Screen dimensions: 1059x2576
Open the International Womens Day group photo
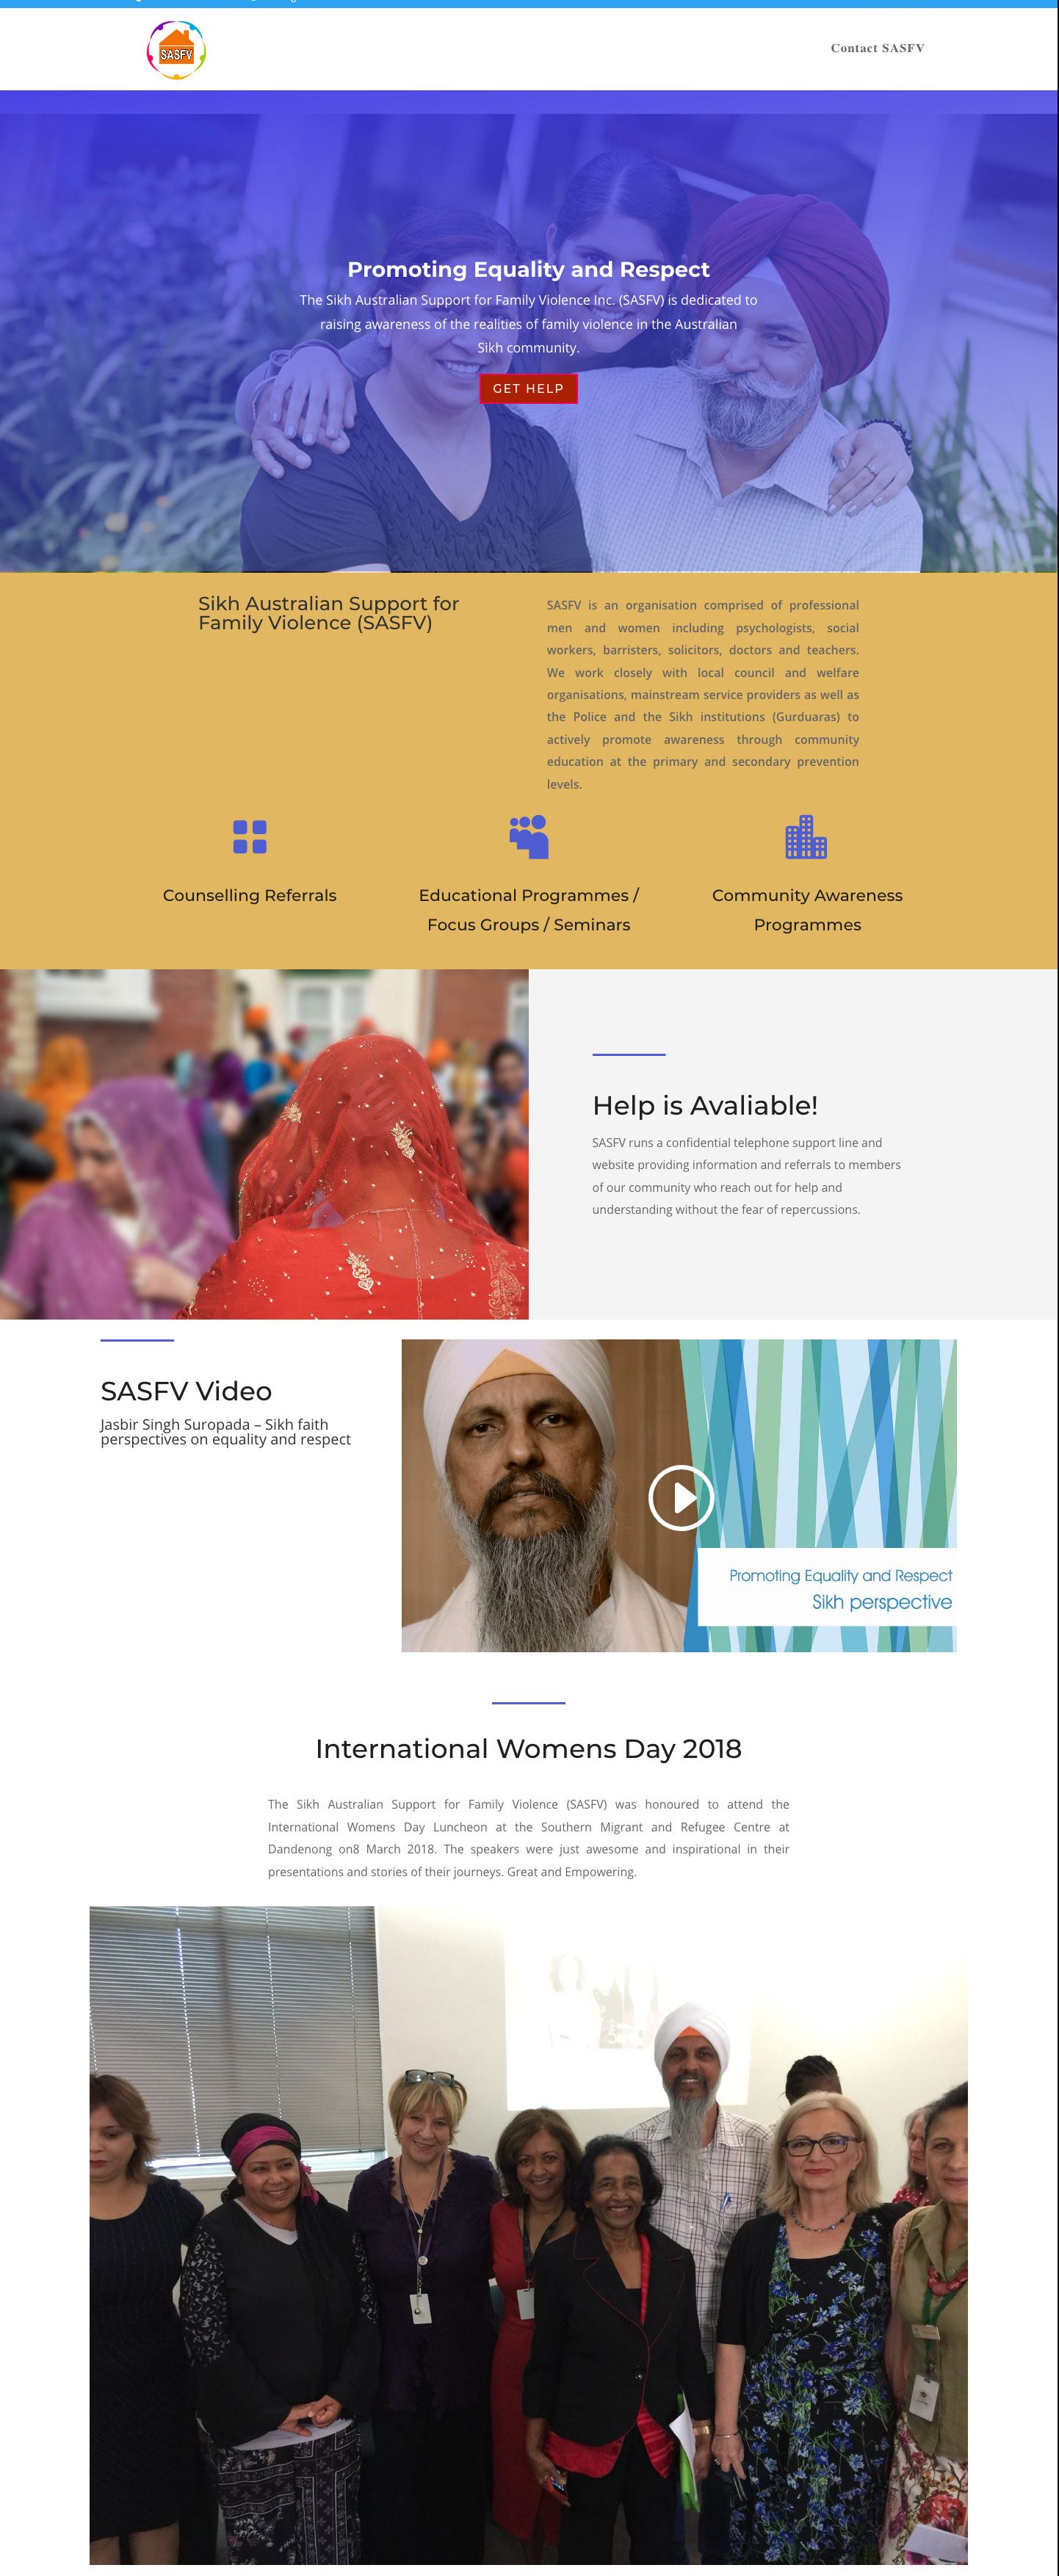(528, 2234)
